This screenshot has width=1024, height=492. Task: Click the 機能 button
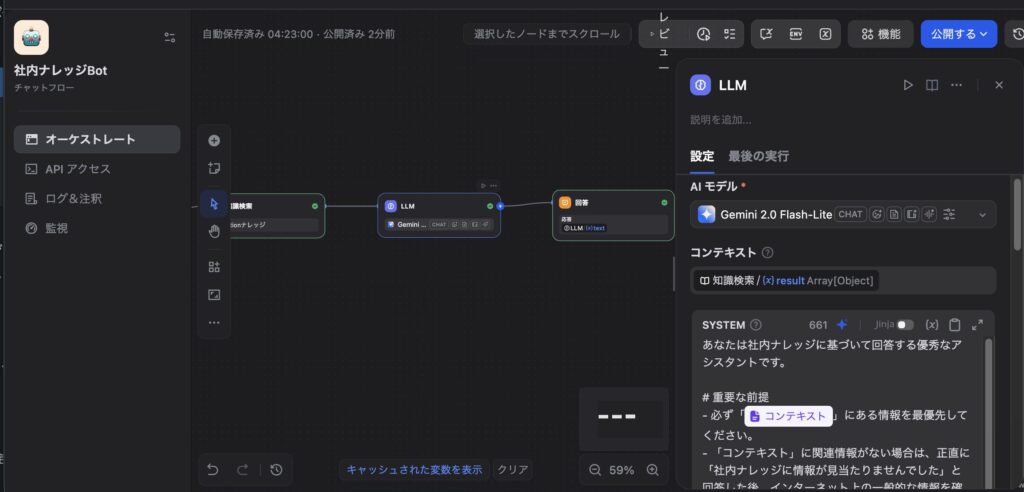(x=880, y=34)
